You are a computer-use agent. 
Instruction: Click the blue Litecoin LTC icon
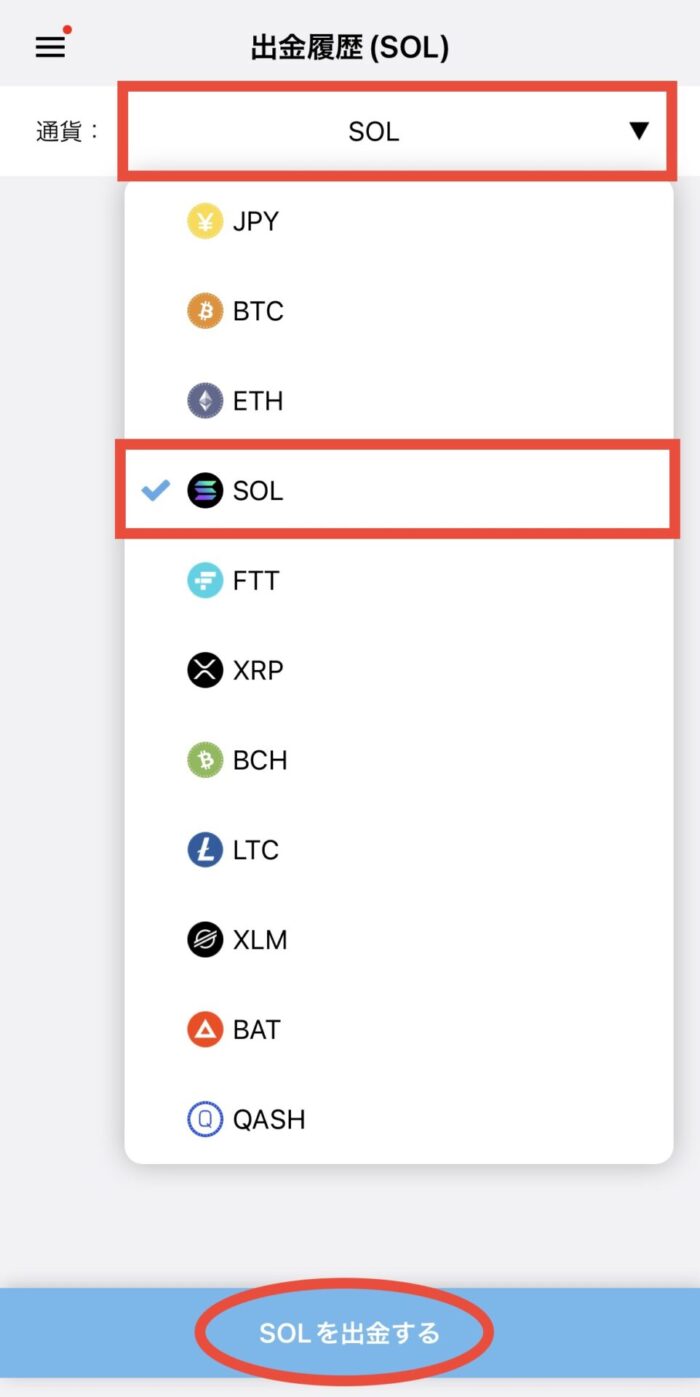coord(205,850)
